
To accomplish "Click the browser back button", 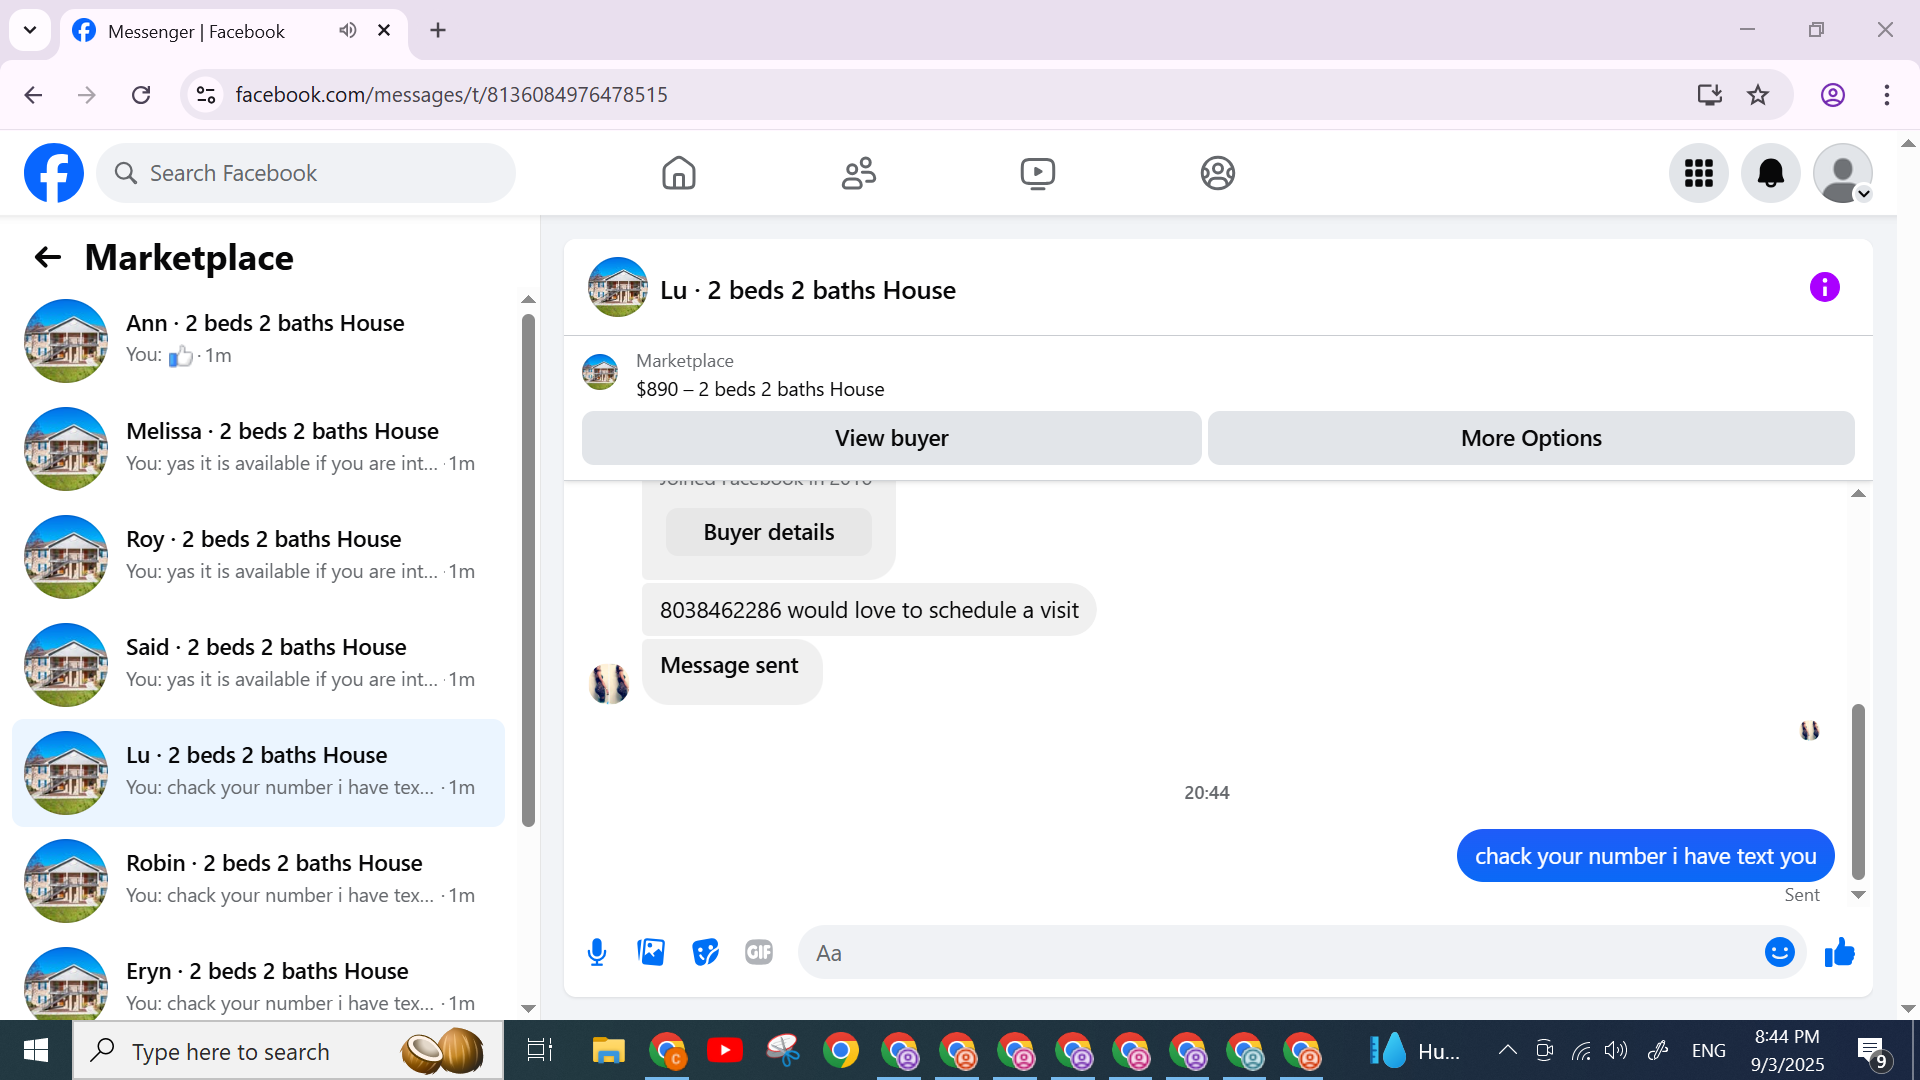I will tap(33, 95).
